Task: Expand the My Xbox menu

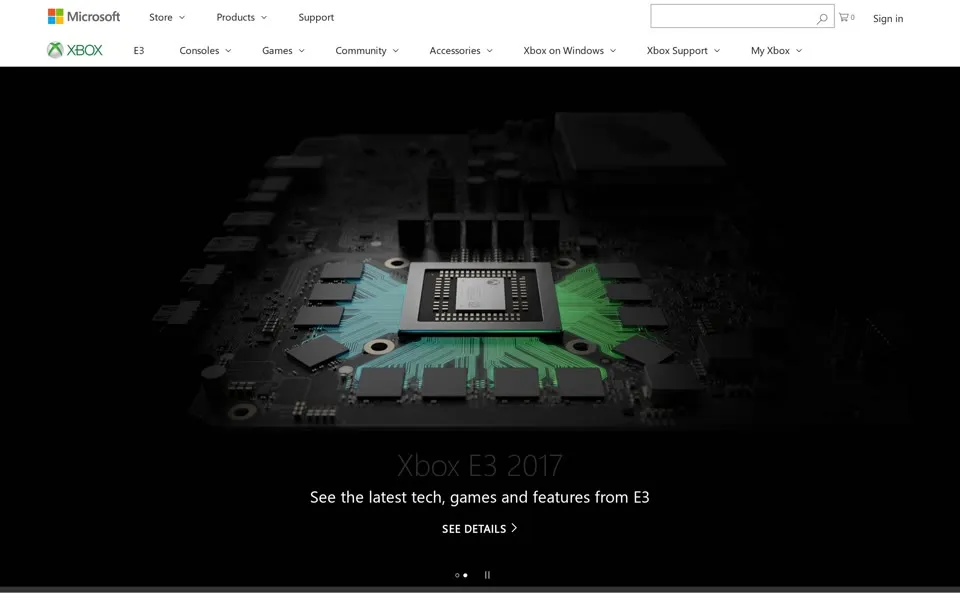Action: click(776, 50)
